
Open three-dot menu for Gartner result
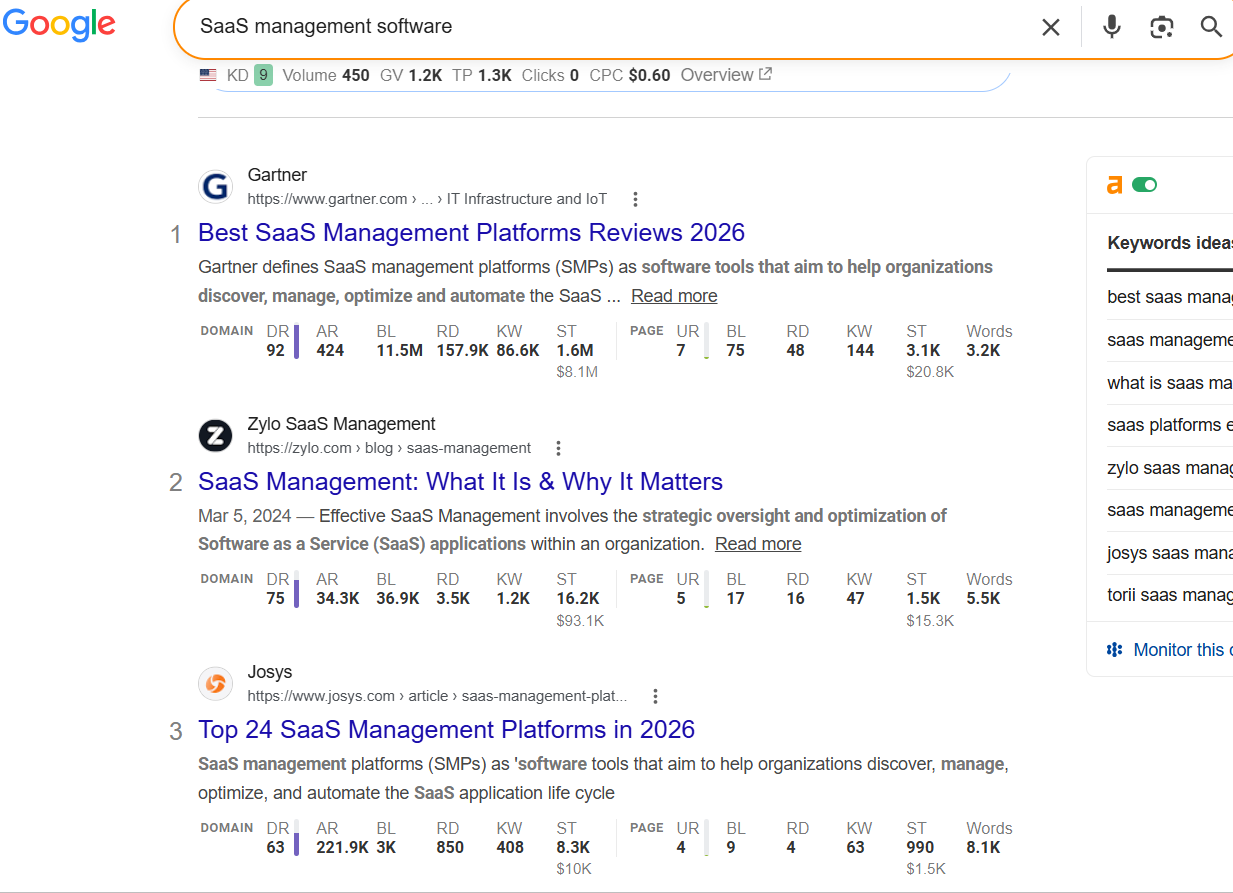(x=635, y=199)
